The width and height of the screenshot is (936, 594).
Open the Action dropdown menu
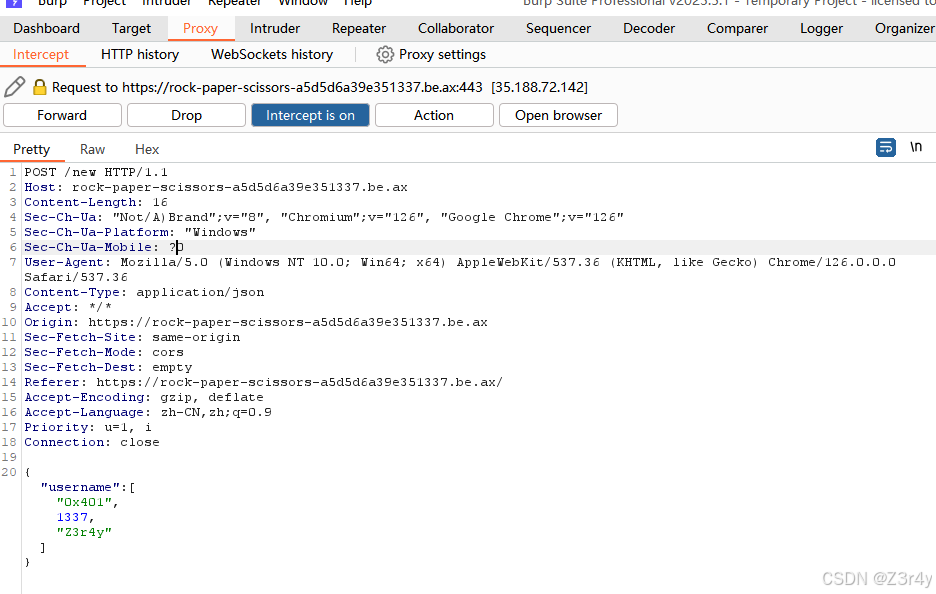(434, 115)
